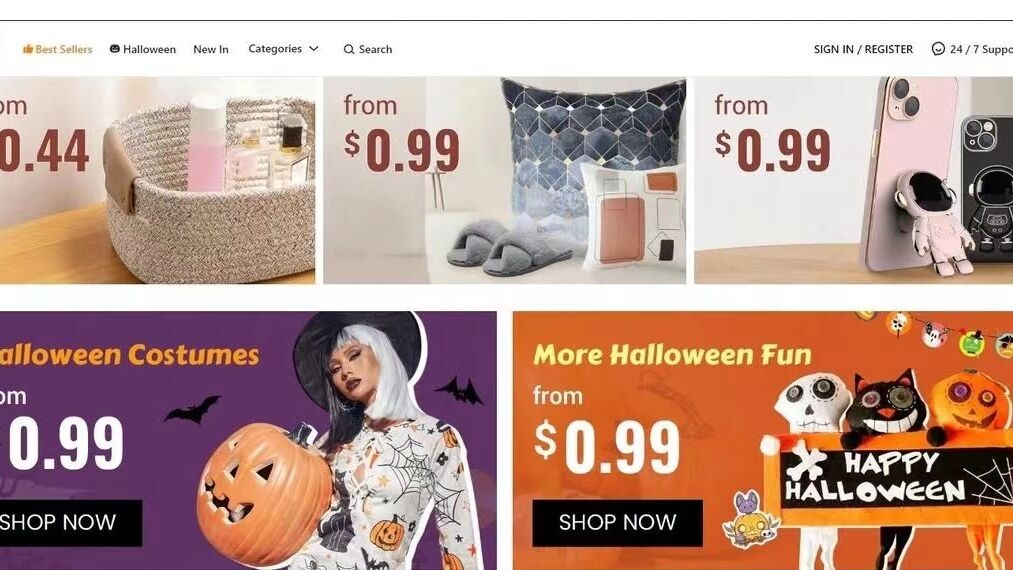Open the pillow and slippers promo tile

click(x=505, y=180)
